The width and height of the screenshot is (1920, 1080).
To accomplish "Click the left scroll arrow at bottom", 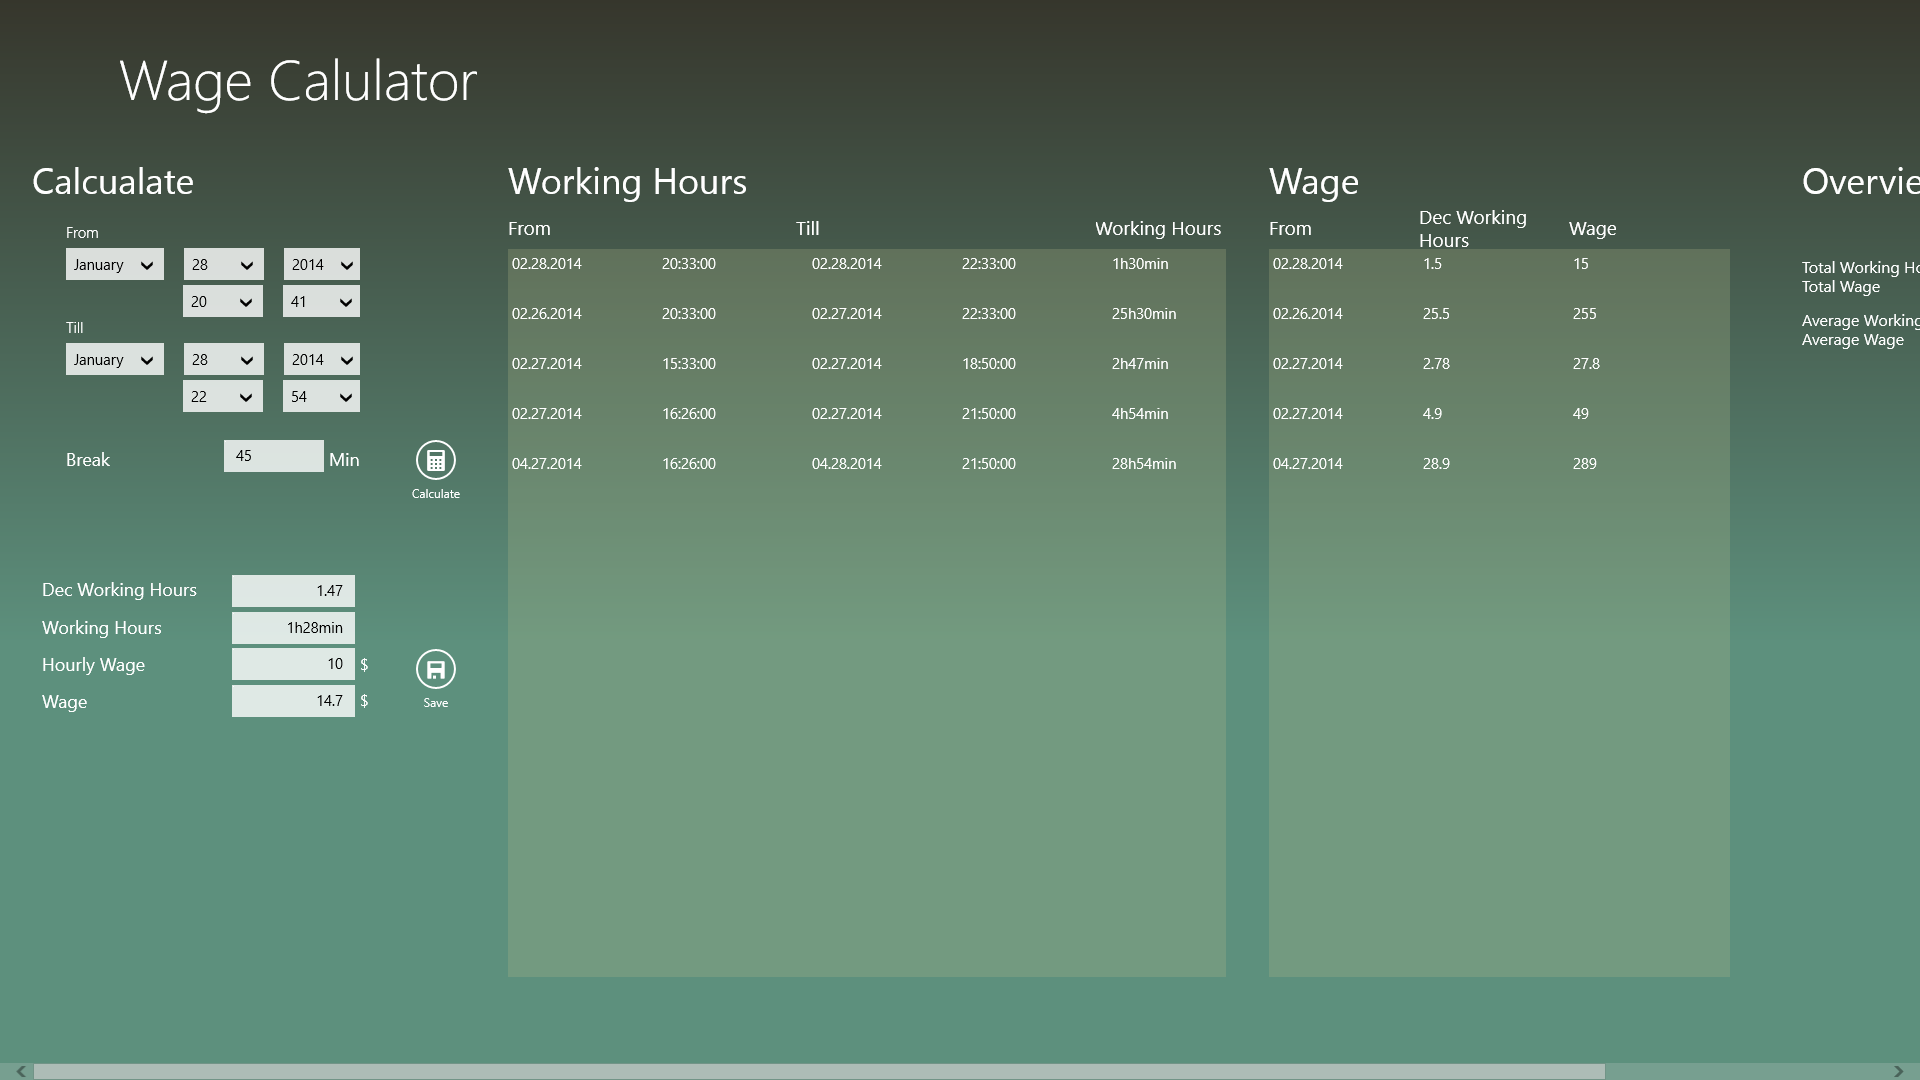I will (20, 1071).
